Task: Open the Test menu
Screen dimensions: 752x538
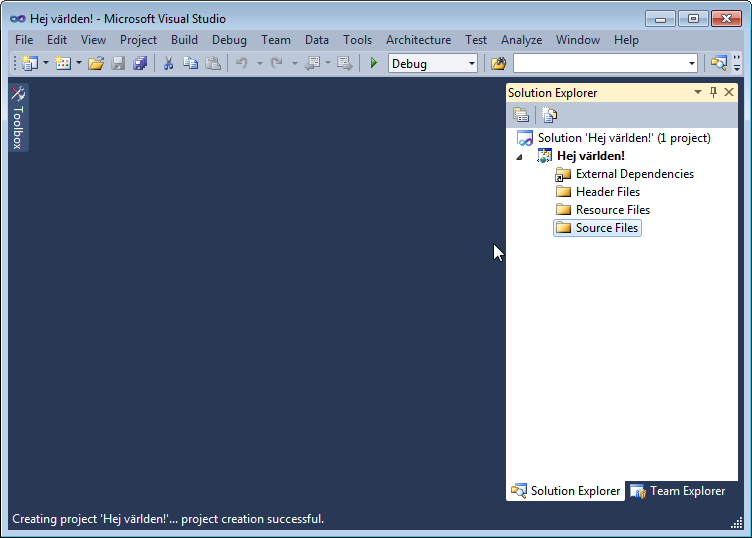Action: tap(476, 40)
